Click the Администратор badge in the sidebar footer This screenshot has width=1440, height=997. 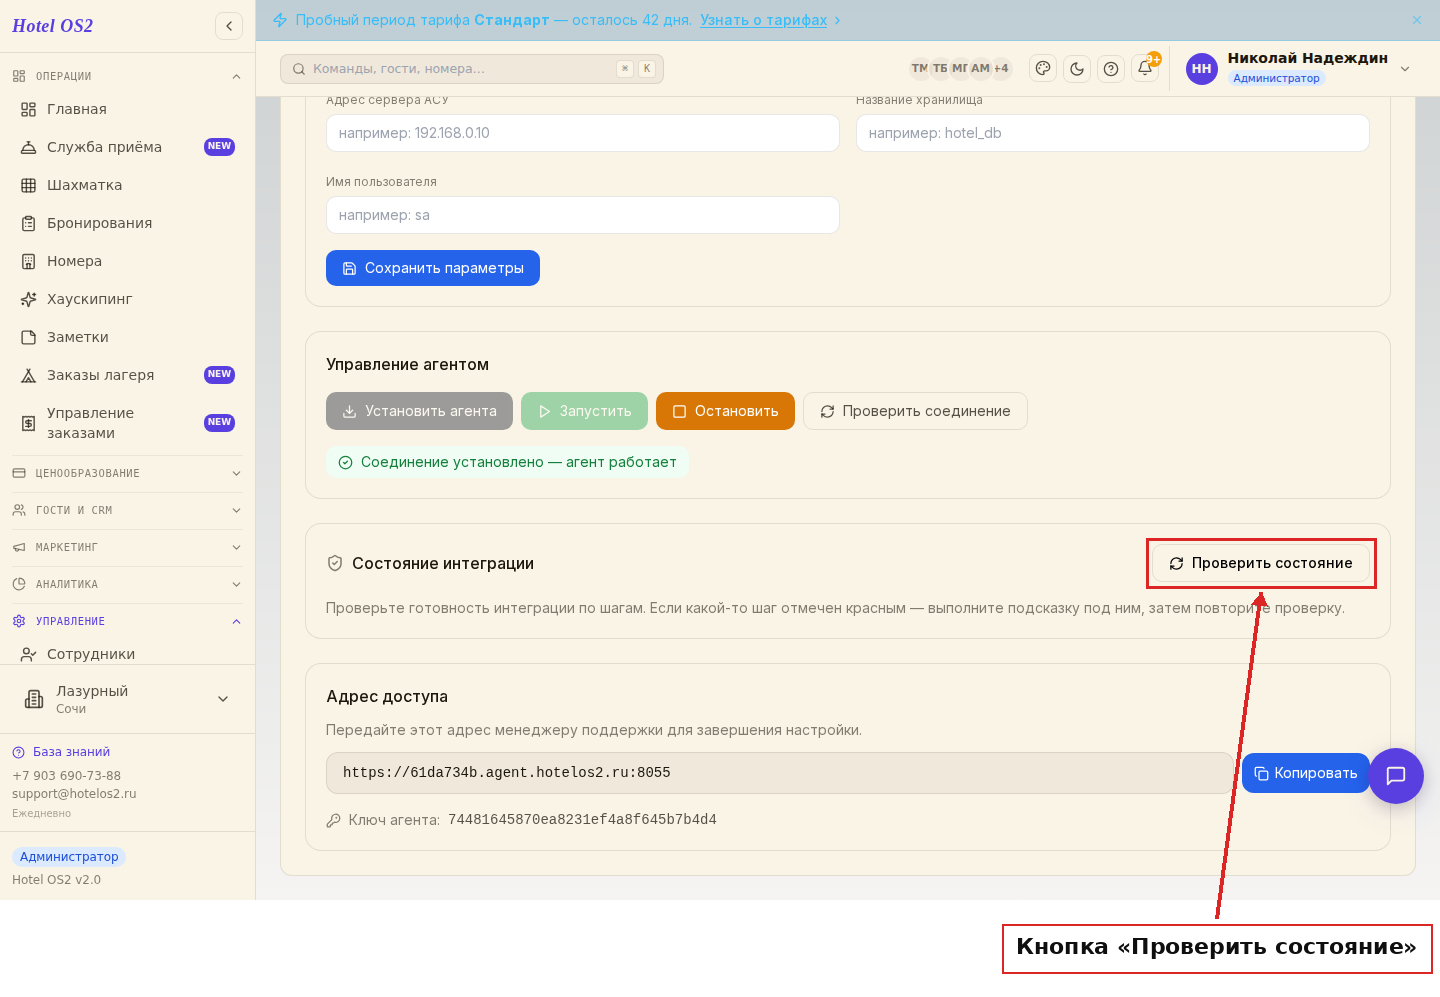coord(69,857)
